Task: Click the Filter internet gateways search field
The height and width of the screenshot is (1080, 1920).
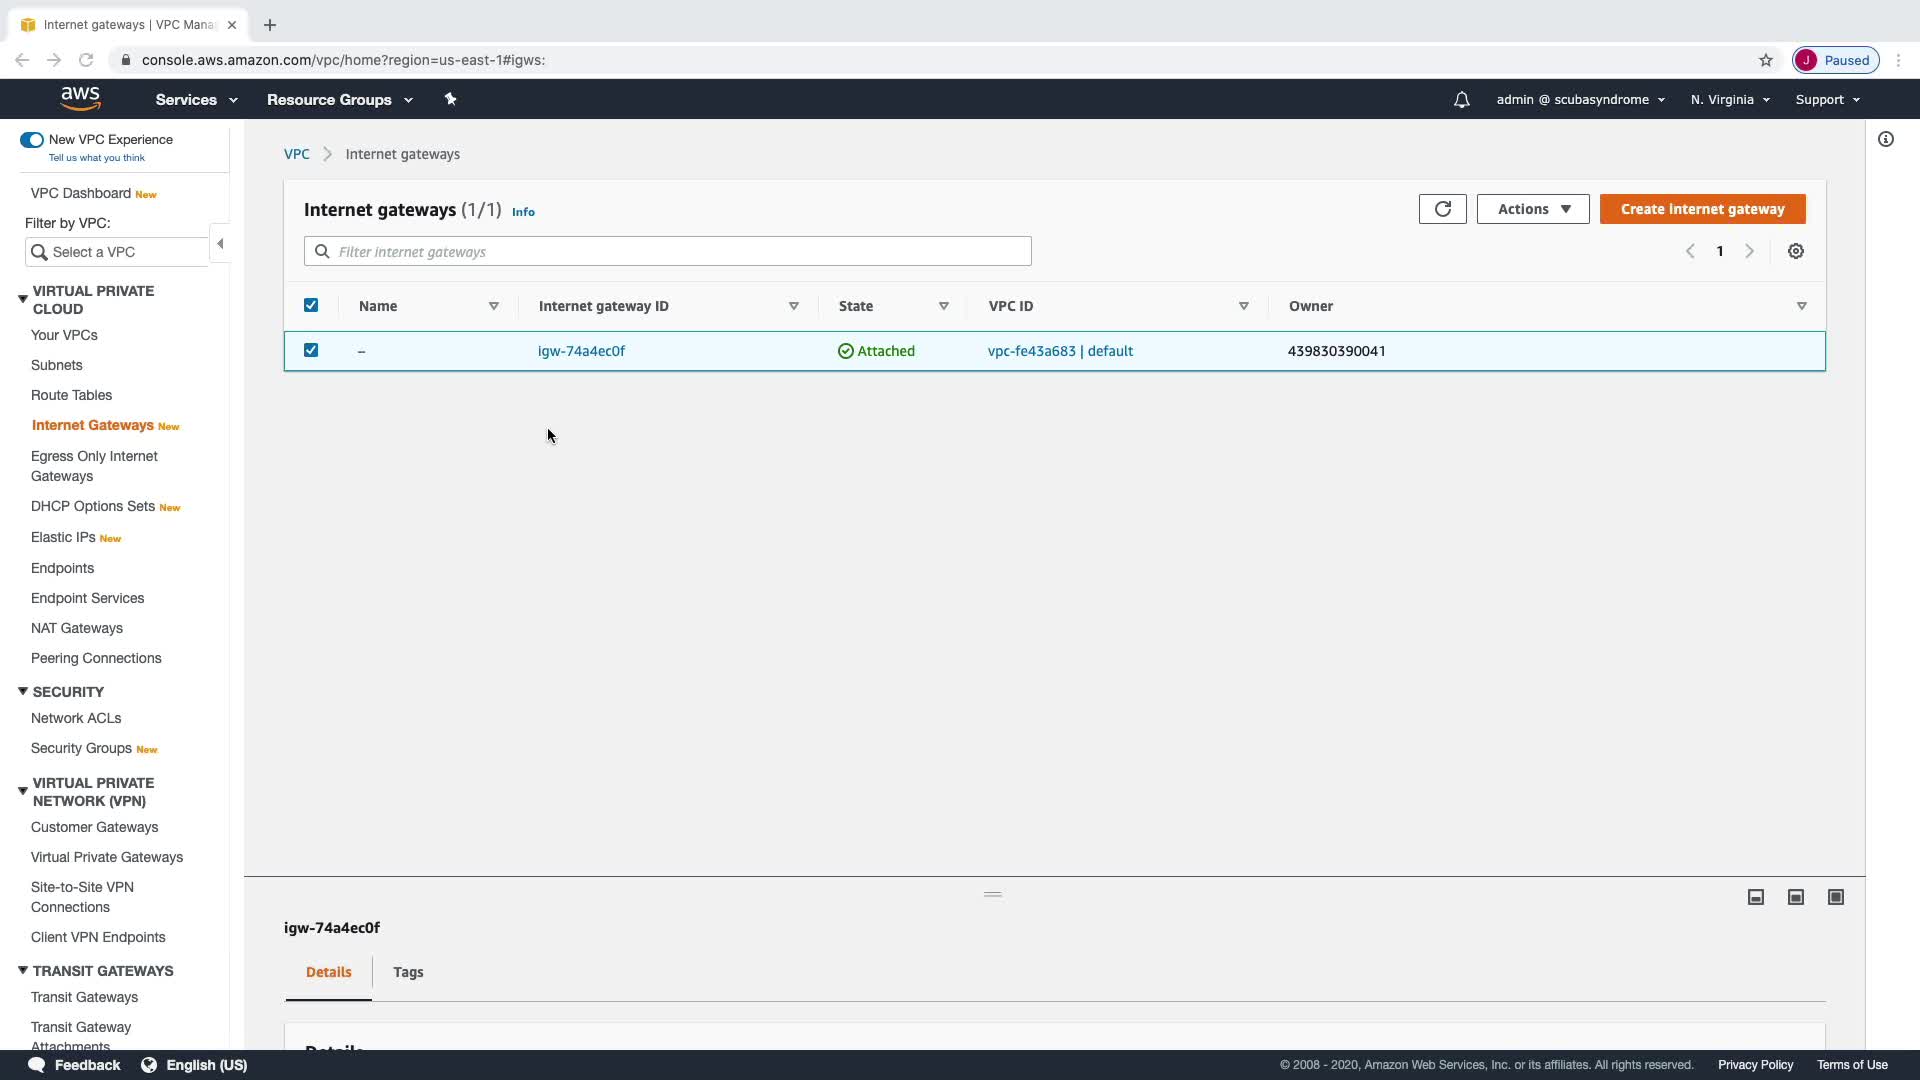Action: [668, 252]
